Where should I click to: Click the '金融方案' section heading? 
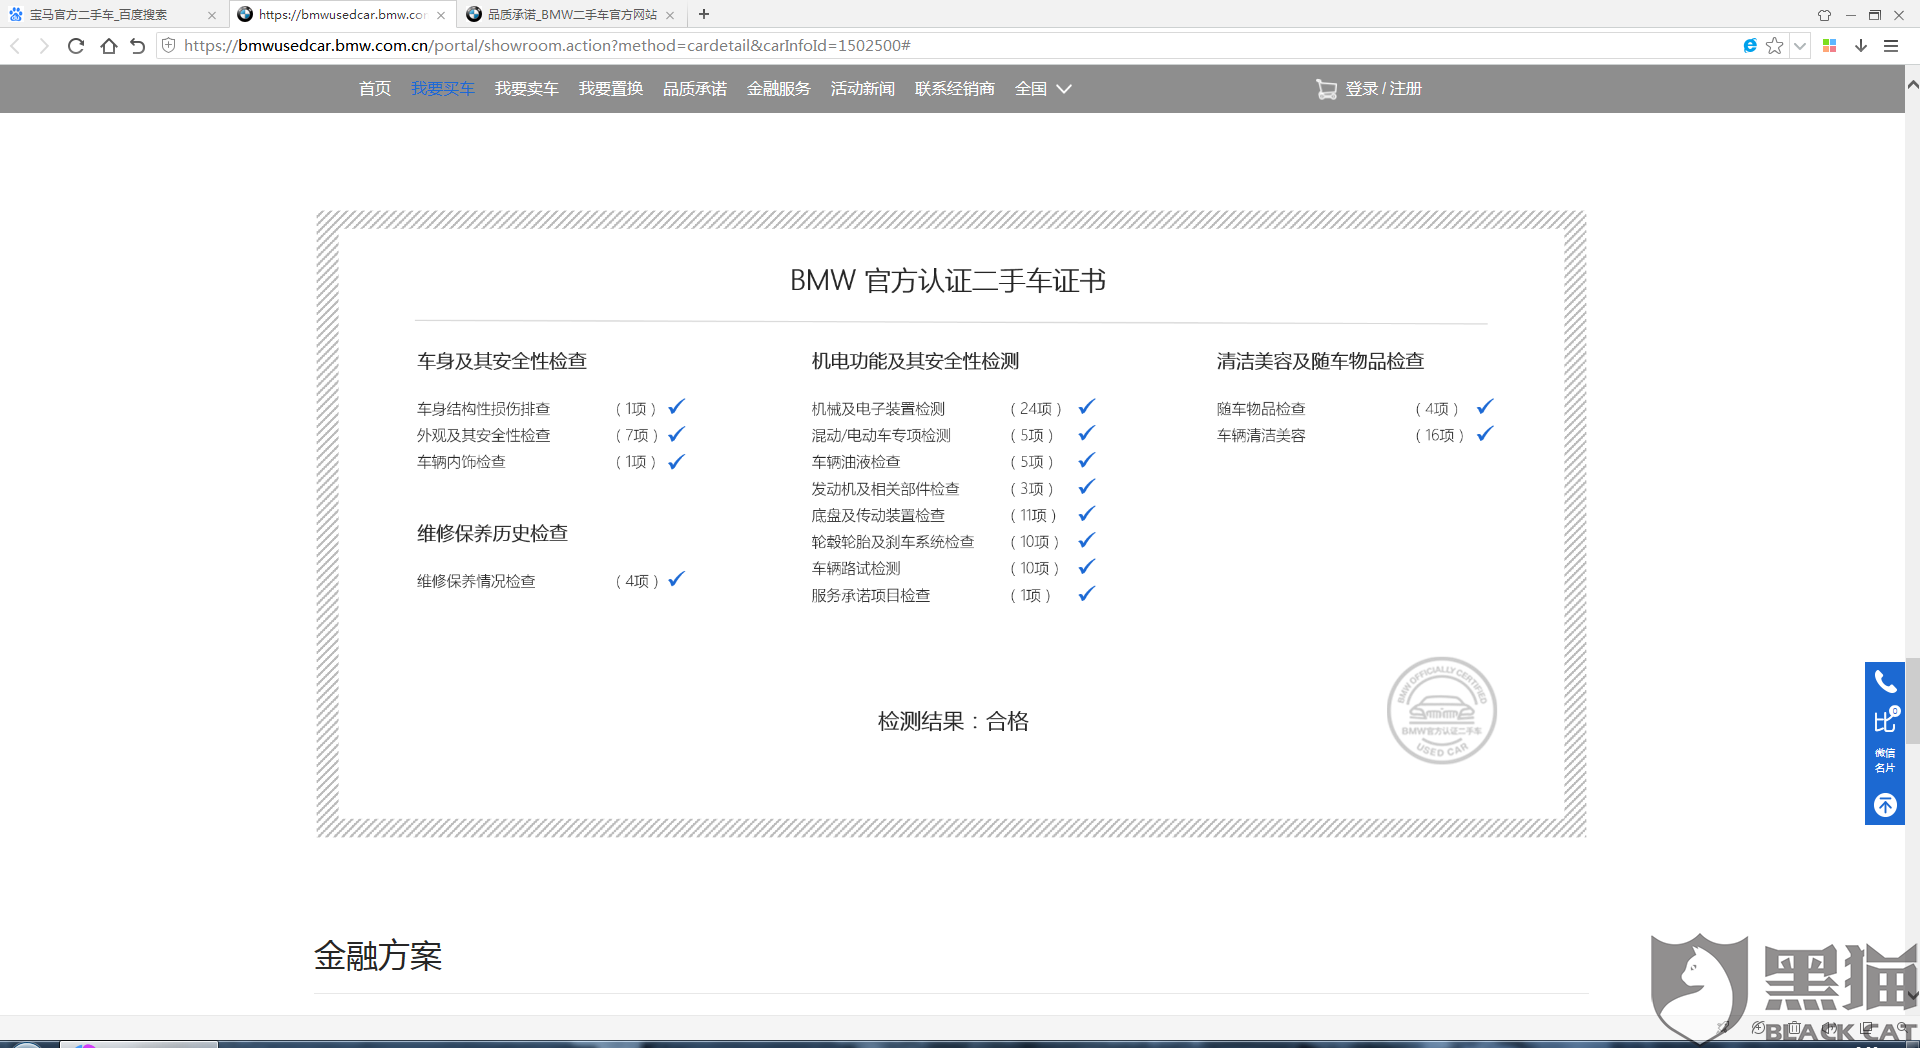pos(378,956)
